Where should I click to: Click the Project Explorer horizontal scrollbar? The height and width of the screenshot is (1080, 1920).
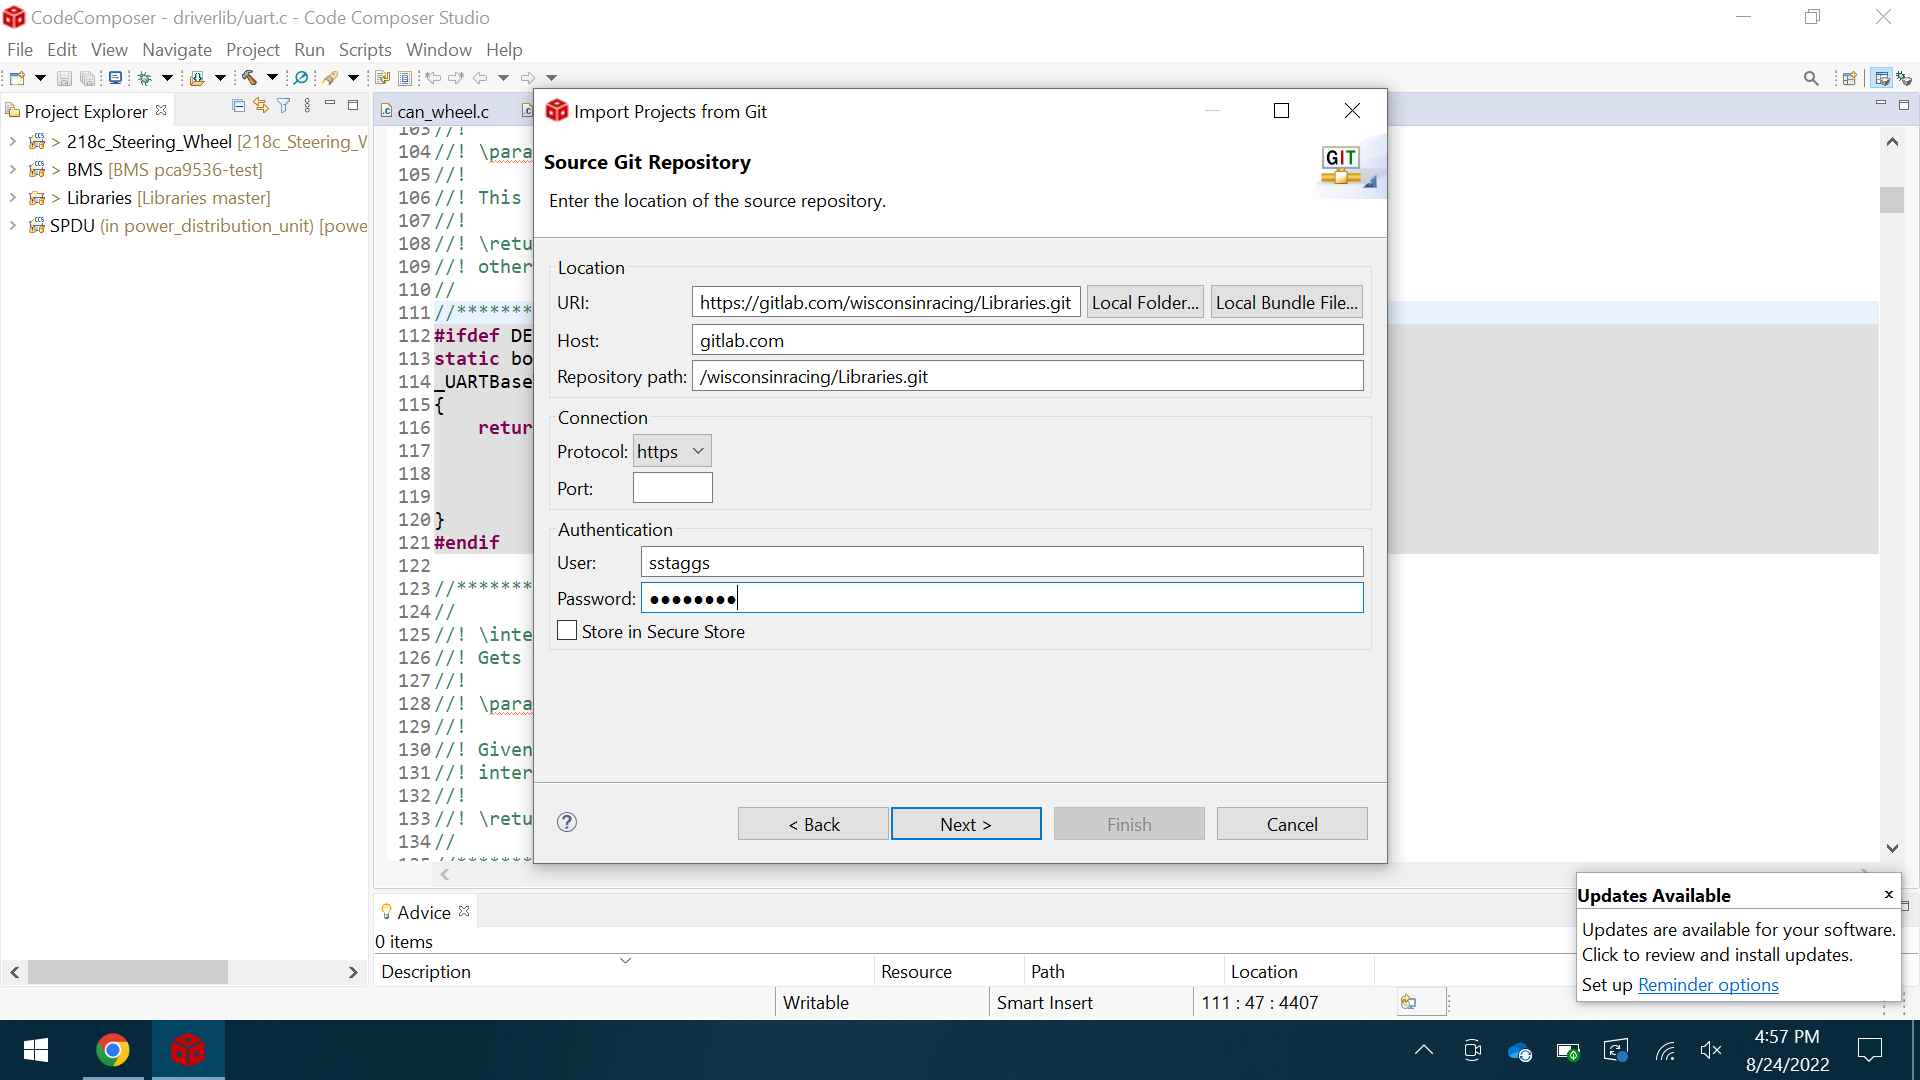click(x=128, y=972)
